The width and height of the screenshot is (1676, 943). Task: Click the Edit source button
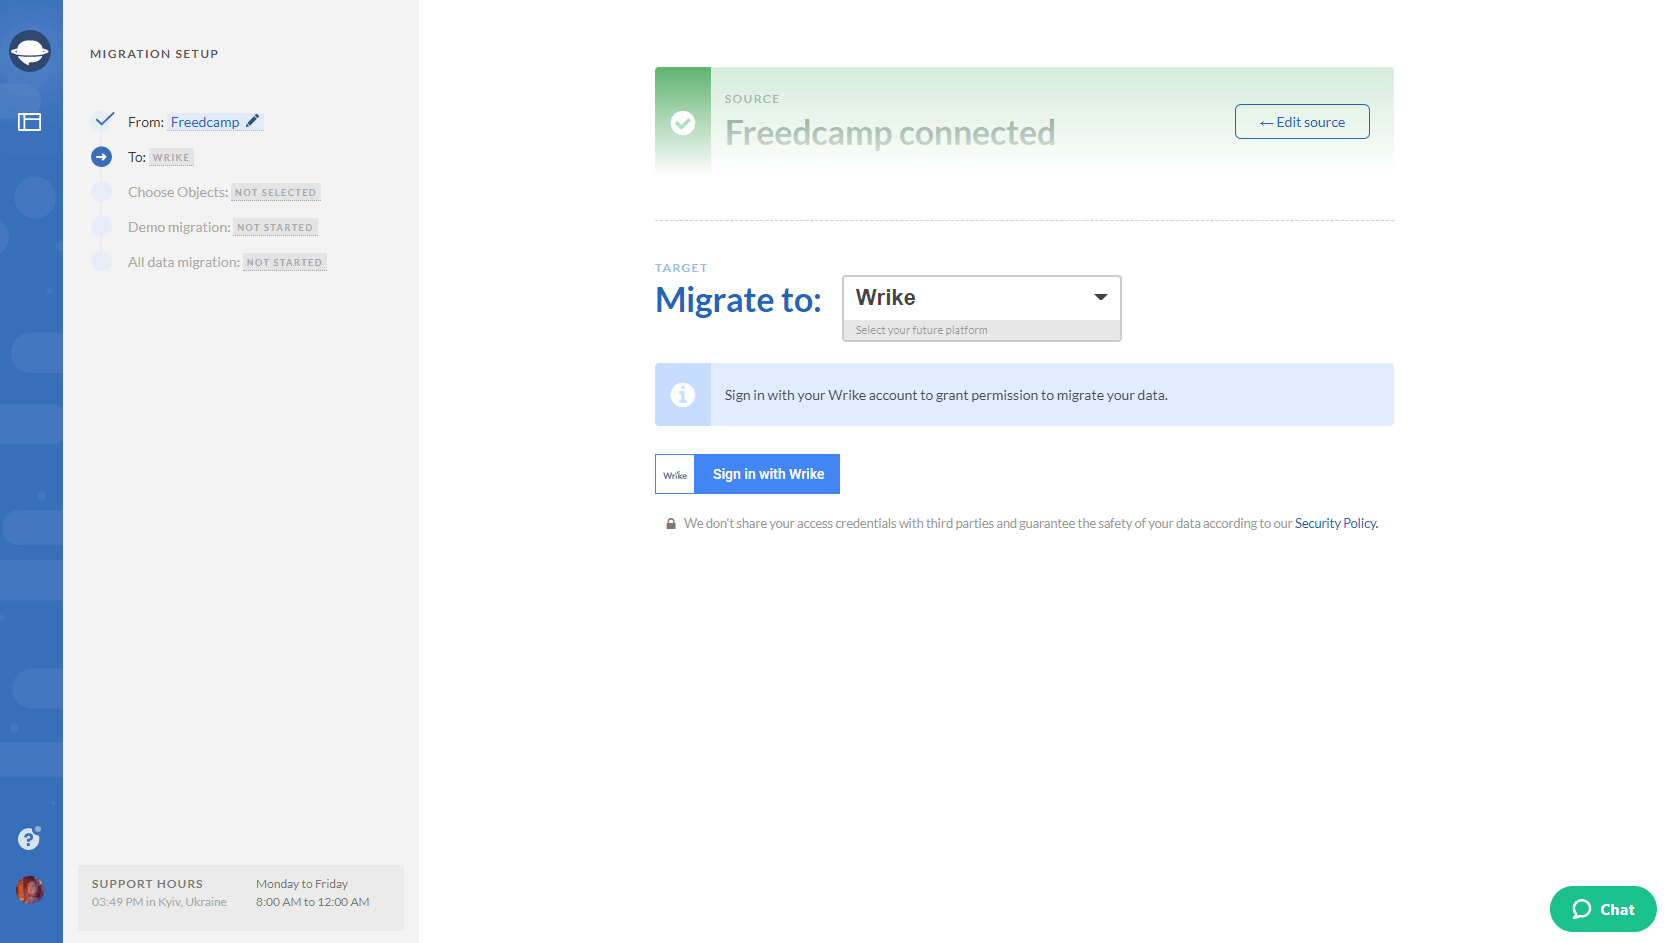(x=1302, y=122)
